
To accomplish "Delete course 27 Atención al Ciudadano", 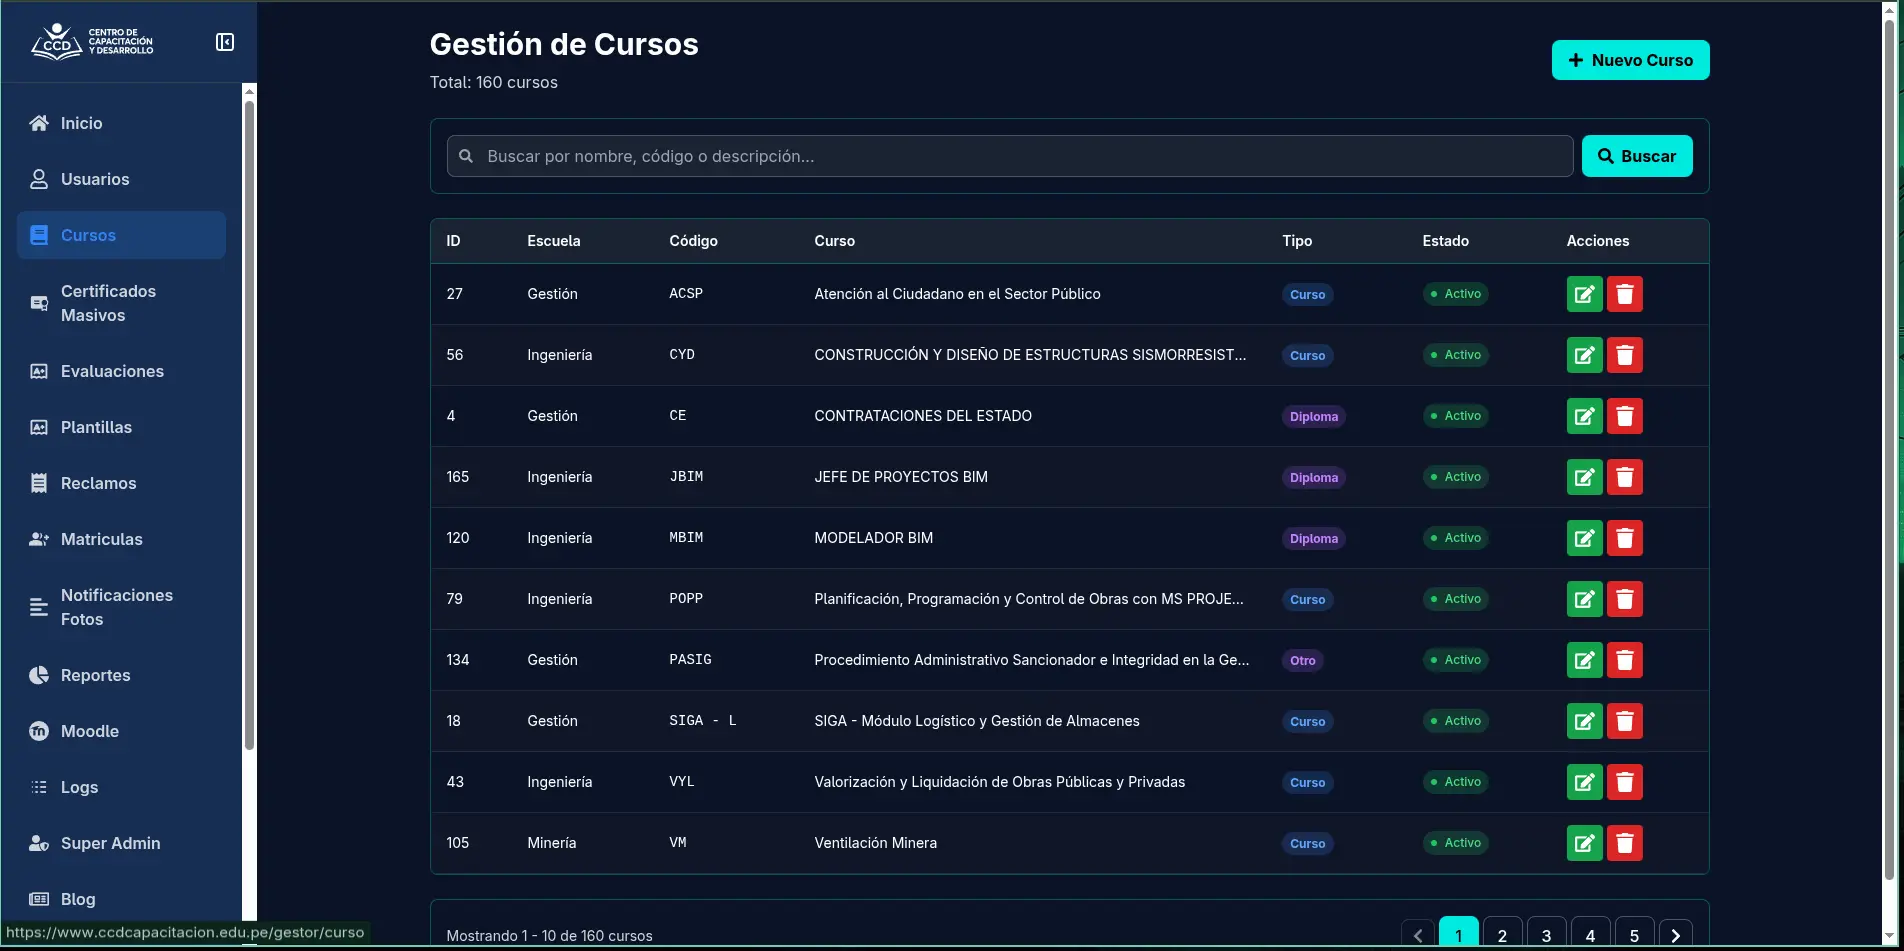I will 1625,294.
